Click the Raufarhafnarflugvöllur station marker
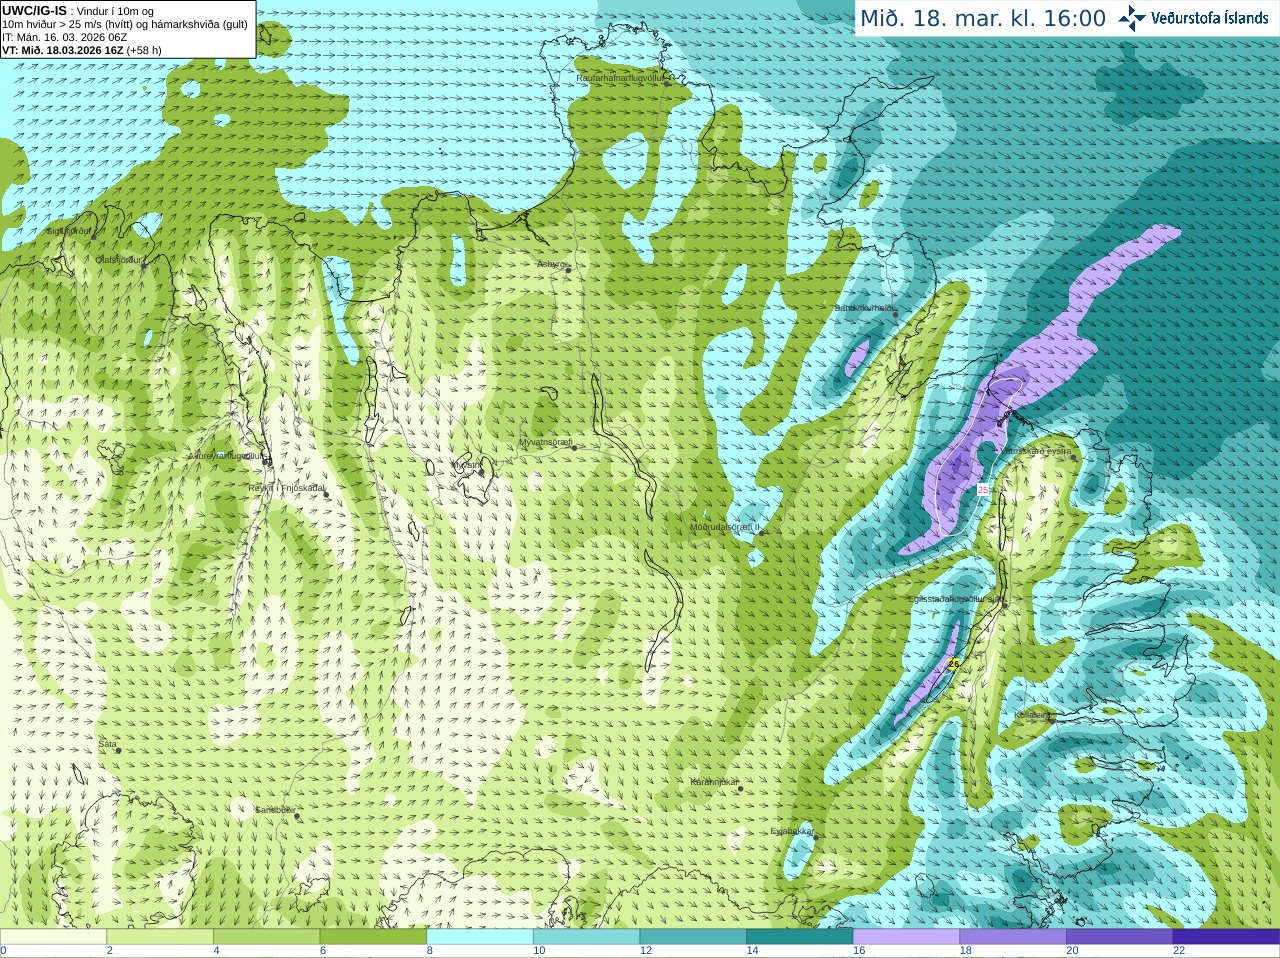Viewport: 1280px width, 958px height. [x=668, y=84]
